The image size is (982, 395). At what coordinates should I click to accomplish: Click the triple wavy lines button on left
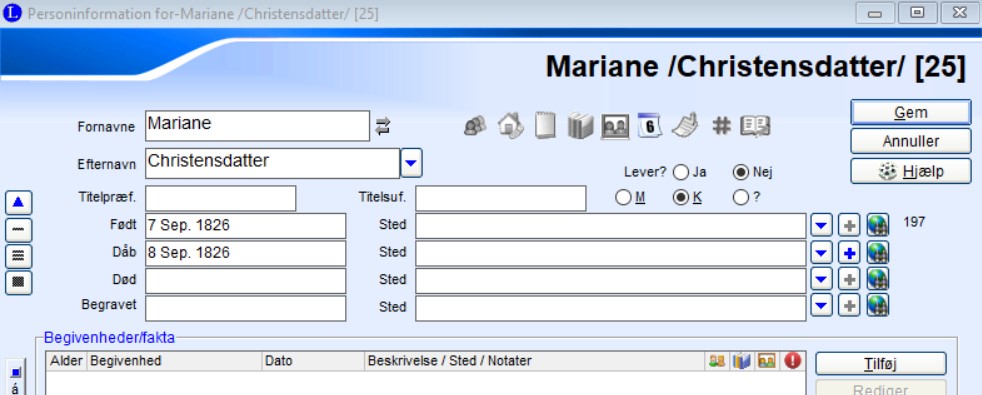click(18, 256)
